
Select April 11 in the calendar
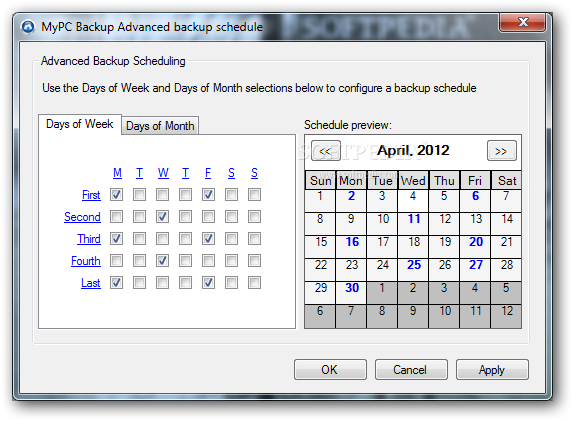point(413,224)
